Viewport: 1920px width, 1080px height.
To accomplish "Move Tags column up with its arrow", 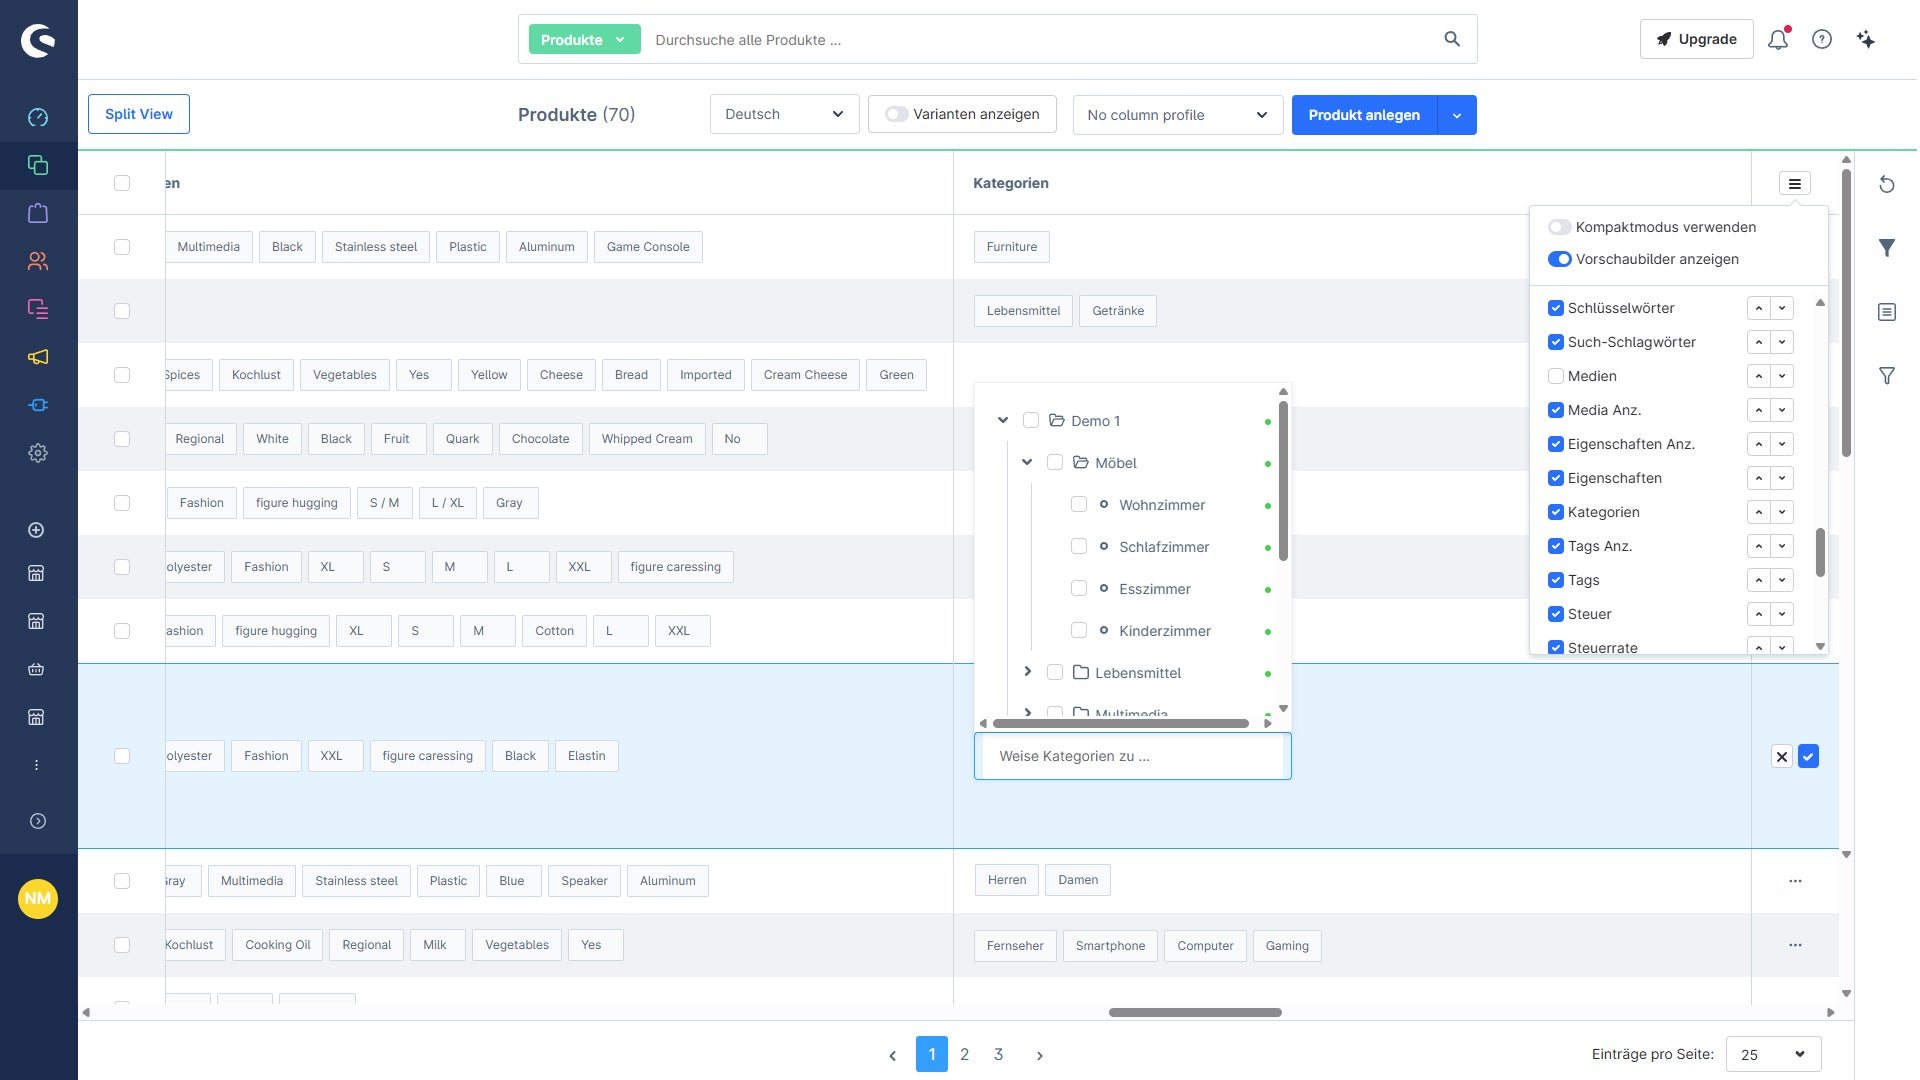I will point(1759,580).
